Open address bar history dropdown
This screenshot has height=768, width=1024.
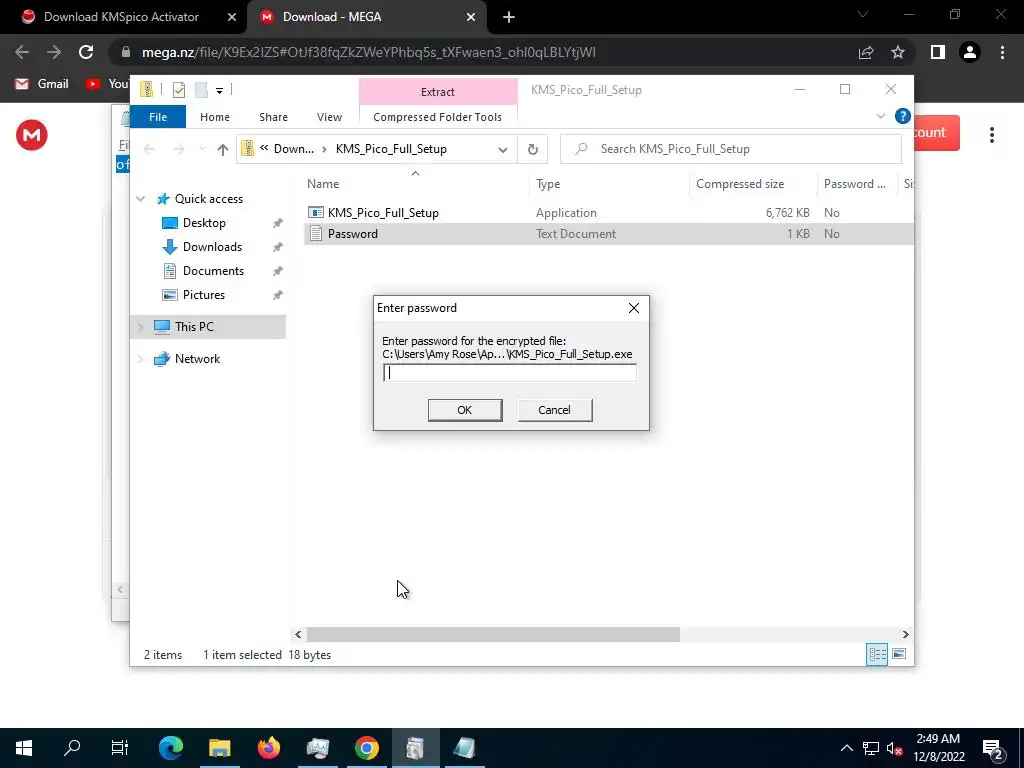502,150
